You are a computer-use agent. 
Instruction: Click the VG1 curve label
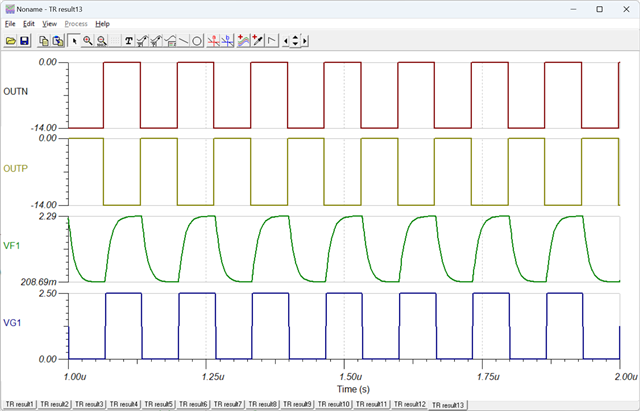(12, 323)
